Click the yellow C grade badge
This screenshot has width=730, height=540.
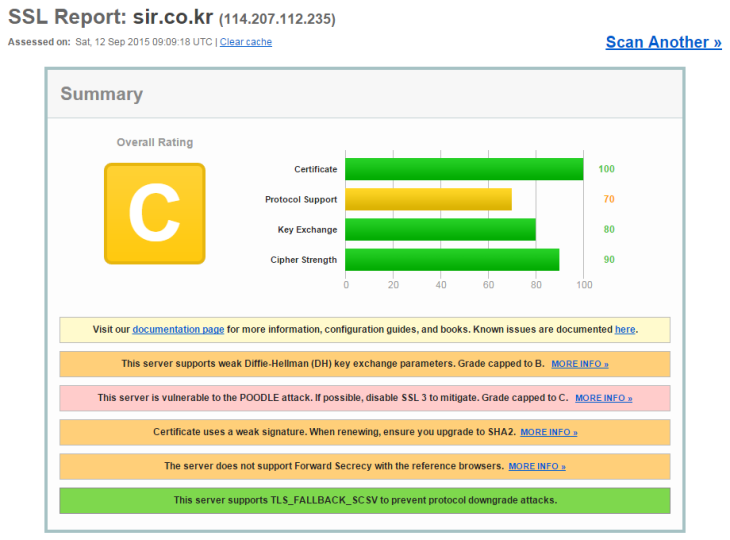(154, 213)
